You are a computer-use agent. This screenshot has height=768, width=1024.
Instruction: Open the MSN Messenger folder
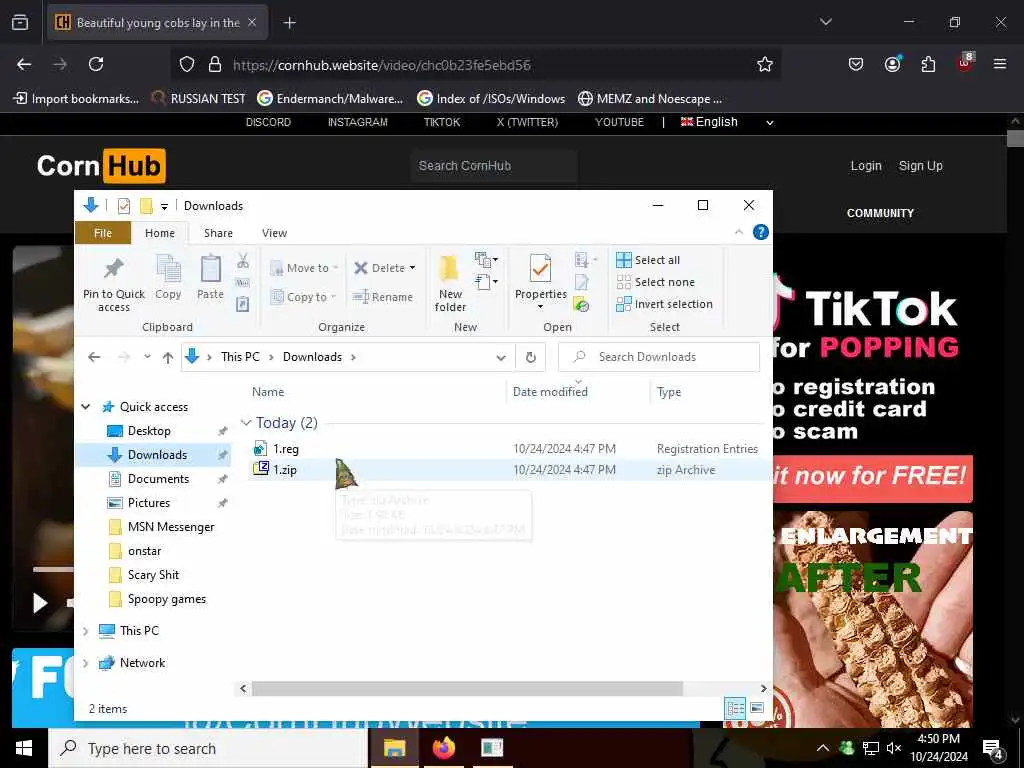click(171, 527)
